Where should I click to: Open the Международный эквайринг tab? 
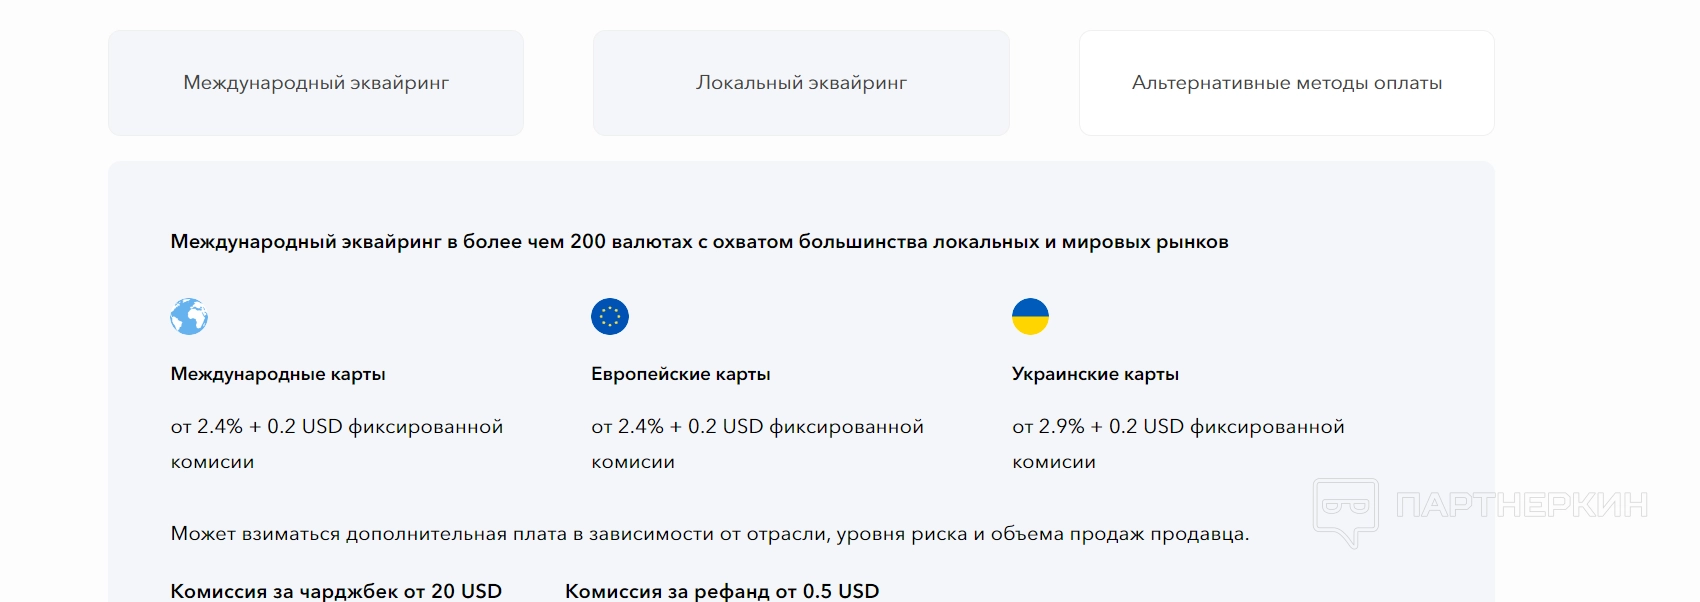pyautogui.click(x=316, y=83)
